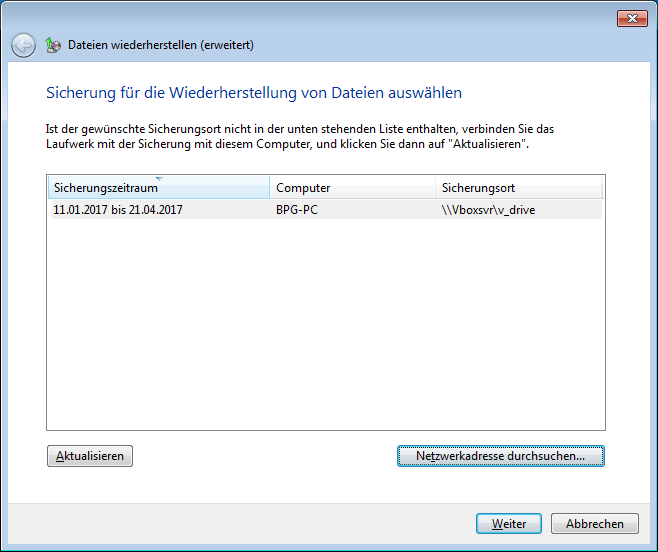The width and height of the screenshot is (658, 552).
Task: Click the BPG-PC computer cell
Action: tap(298, 210)
